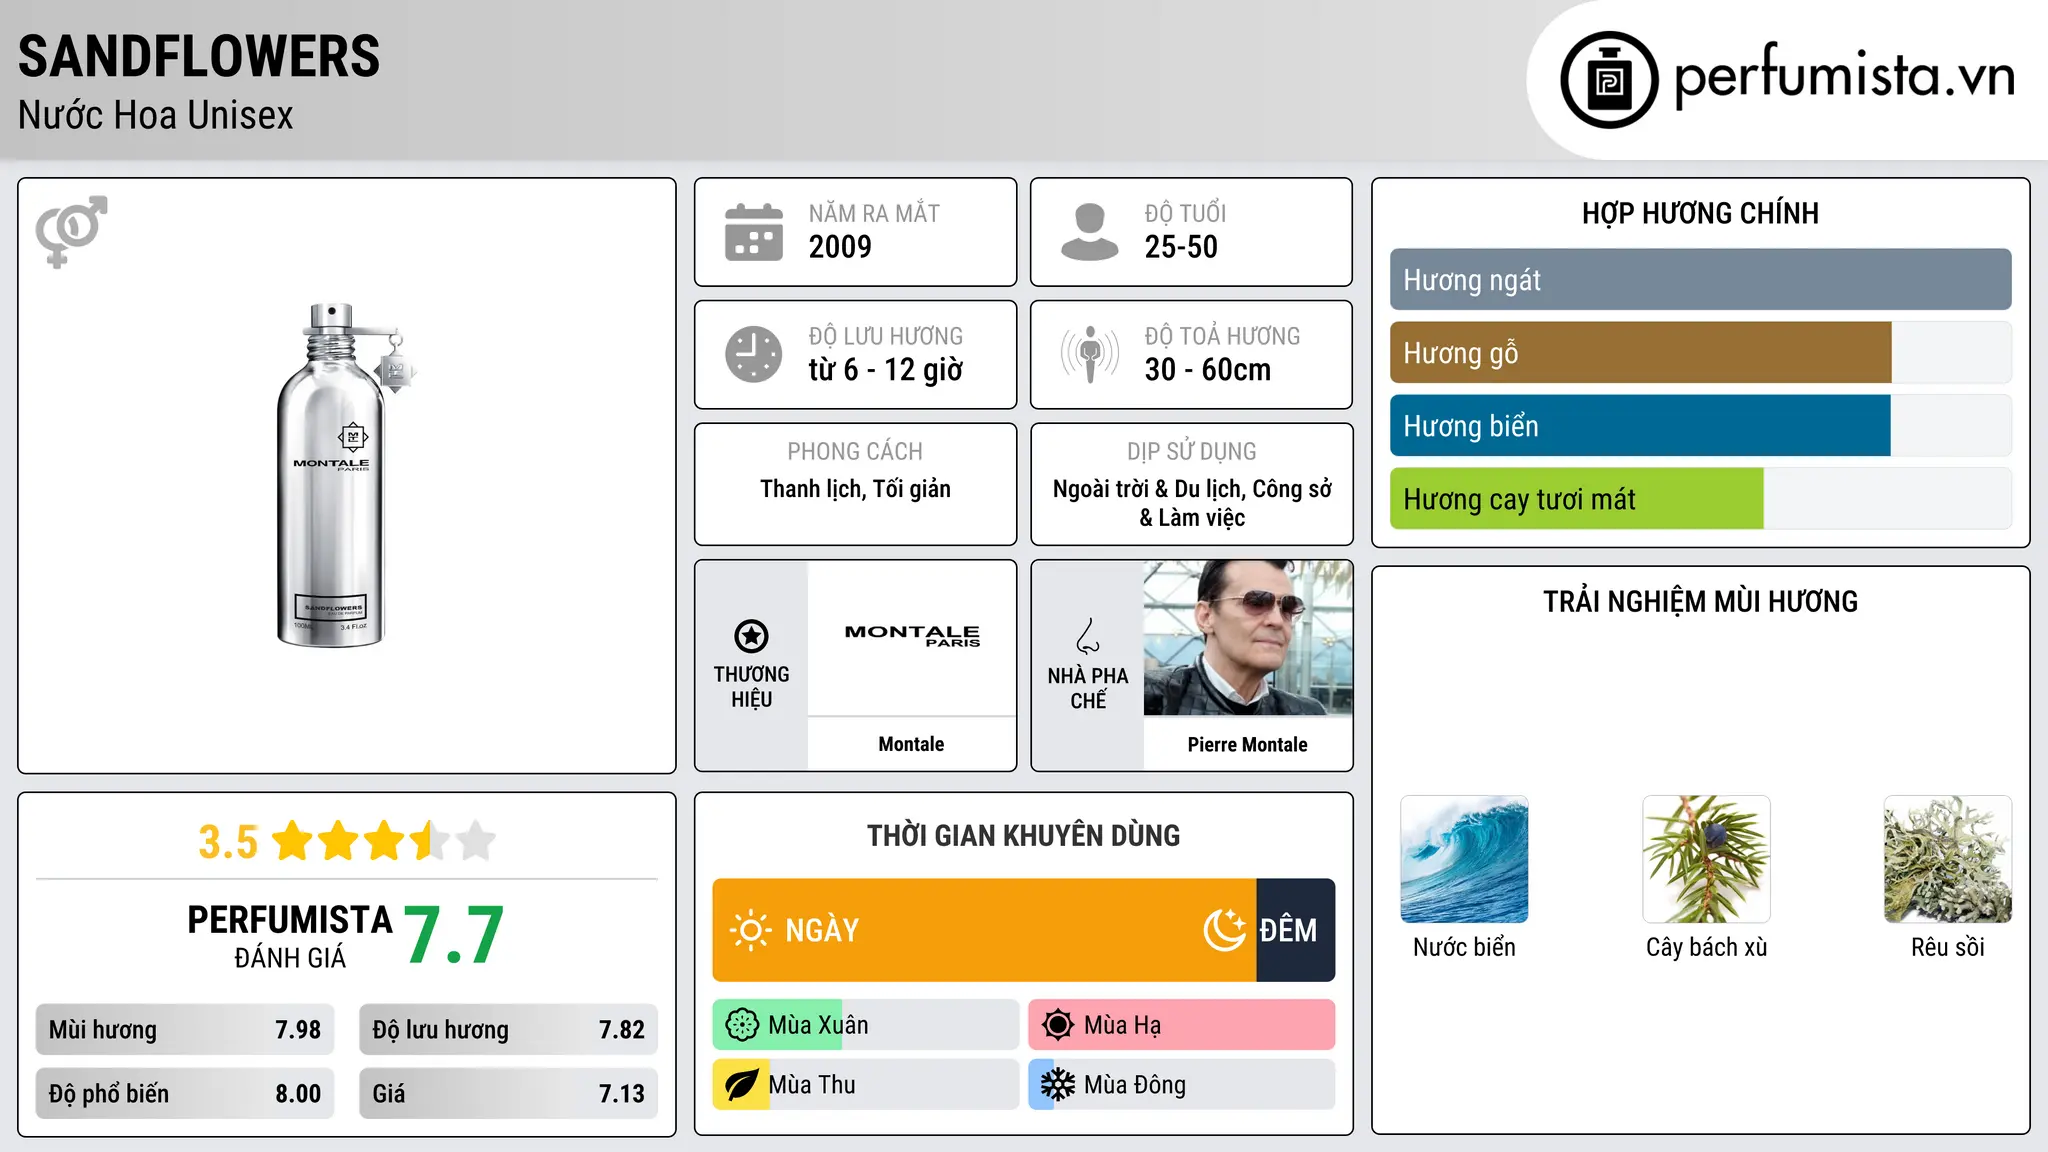This screenshot has height=1152, width=2048.
Task: Click the Đêm night segment
Action: point(1296,930)
